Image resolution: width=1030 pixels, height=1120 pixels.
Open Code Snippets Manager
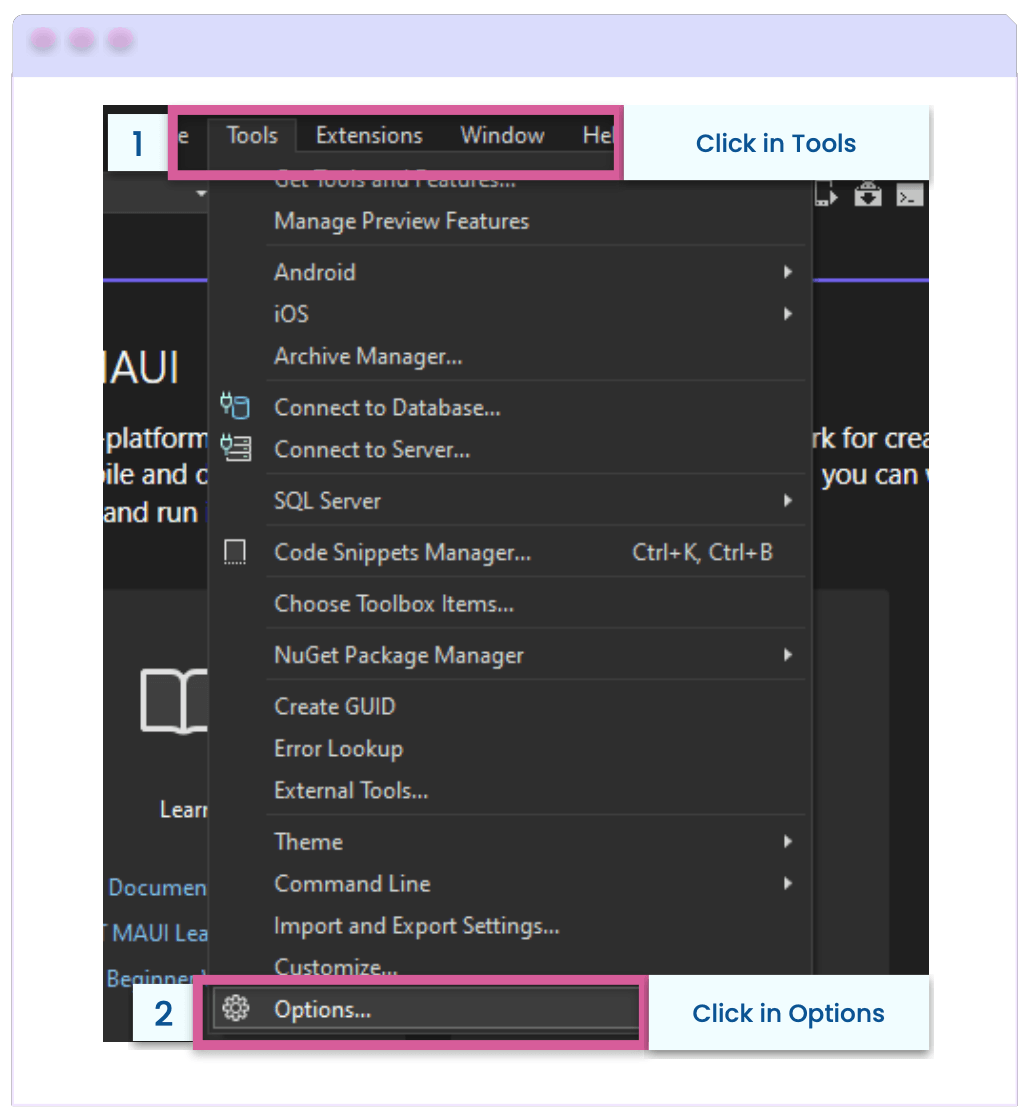[510, 552]
